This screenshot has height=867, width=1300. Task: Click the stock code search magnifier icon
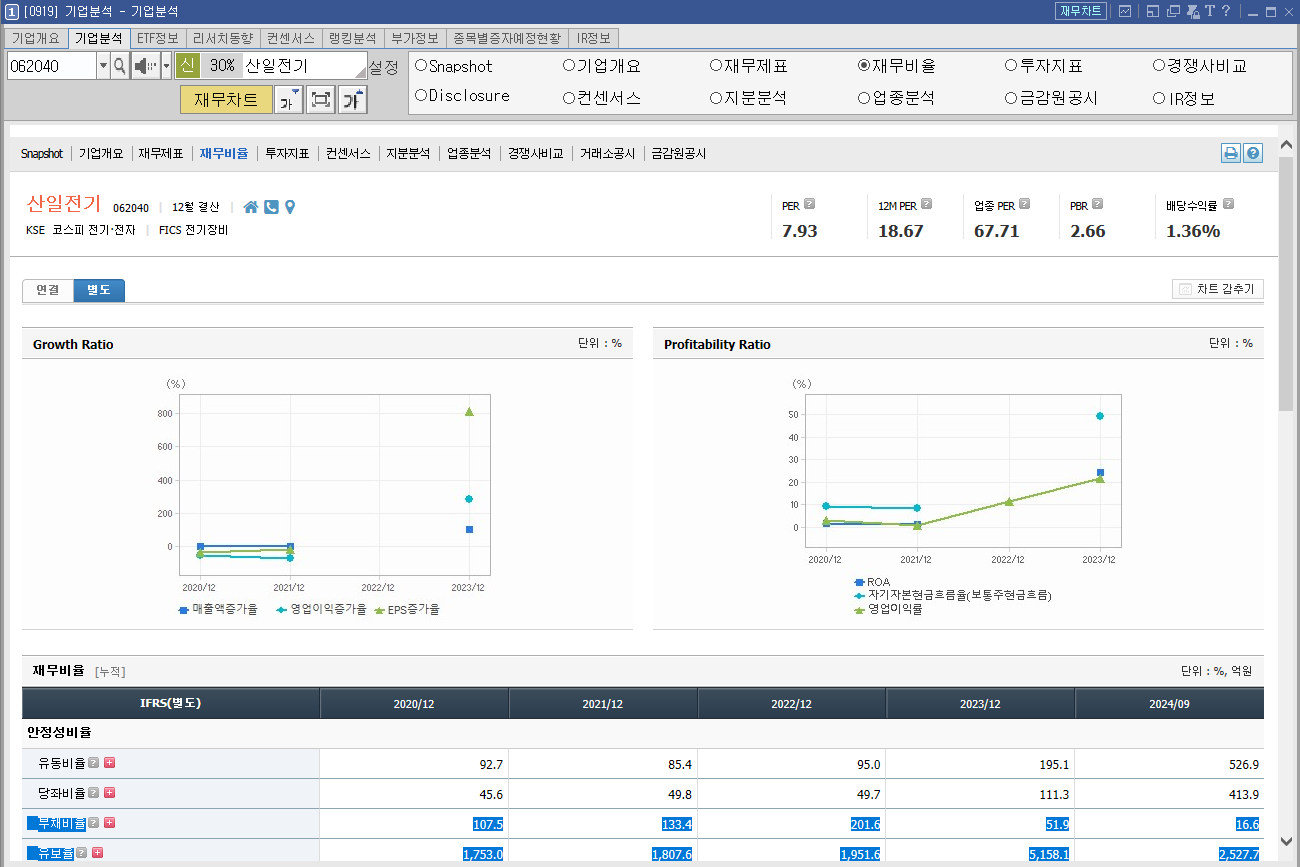119,66
